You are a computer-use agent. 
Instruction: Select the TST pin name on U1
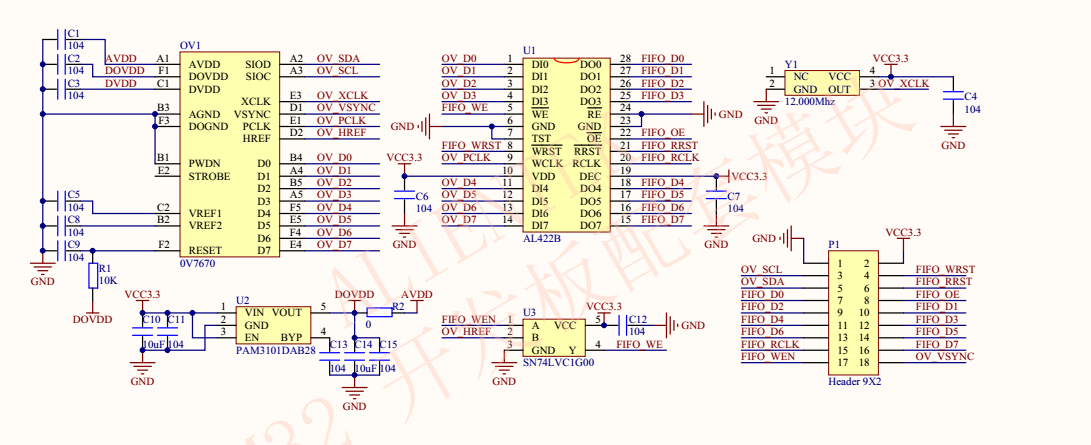coord(541,138)
